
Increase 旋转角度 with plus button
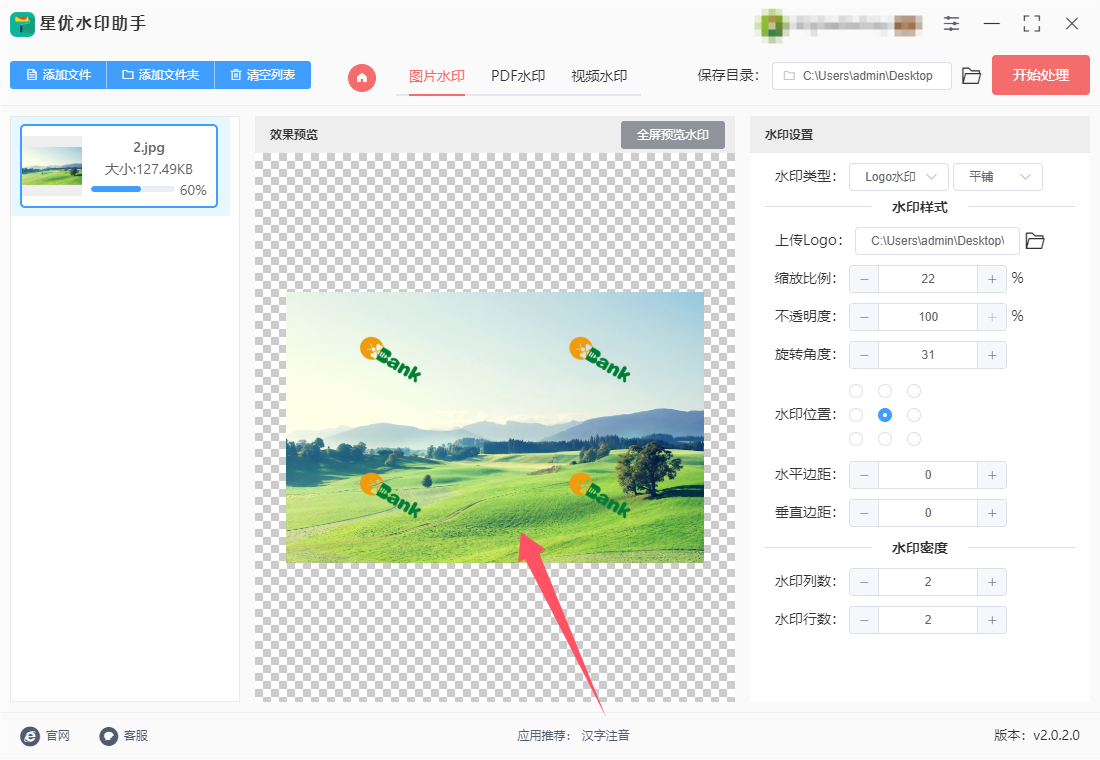pos(992,355)
